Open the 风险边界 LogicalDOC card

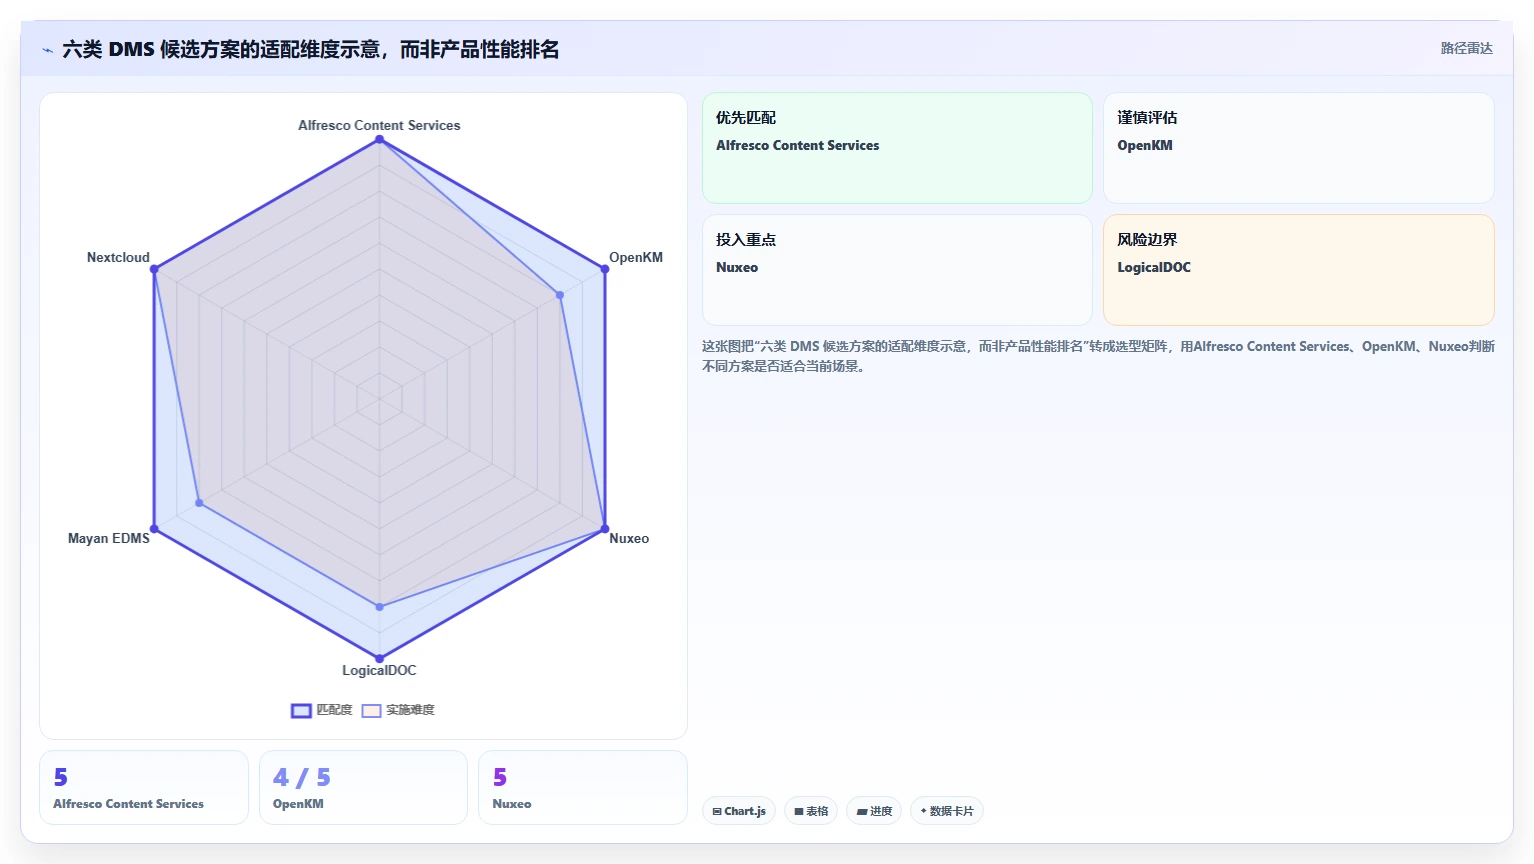1299,270
